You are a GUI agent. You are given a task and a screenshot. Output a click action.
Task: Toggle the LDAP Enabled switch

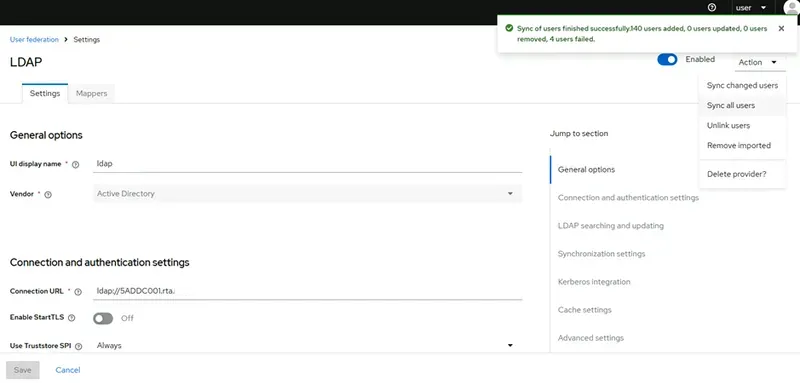(x=667, y=60)
